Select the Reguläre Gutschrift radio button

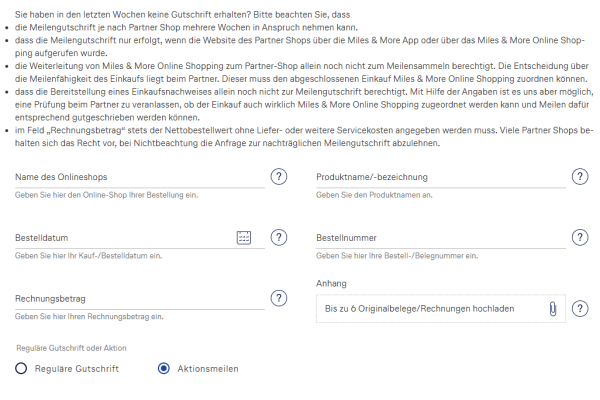tap(21, 369)
